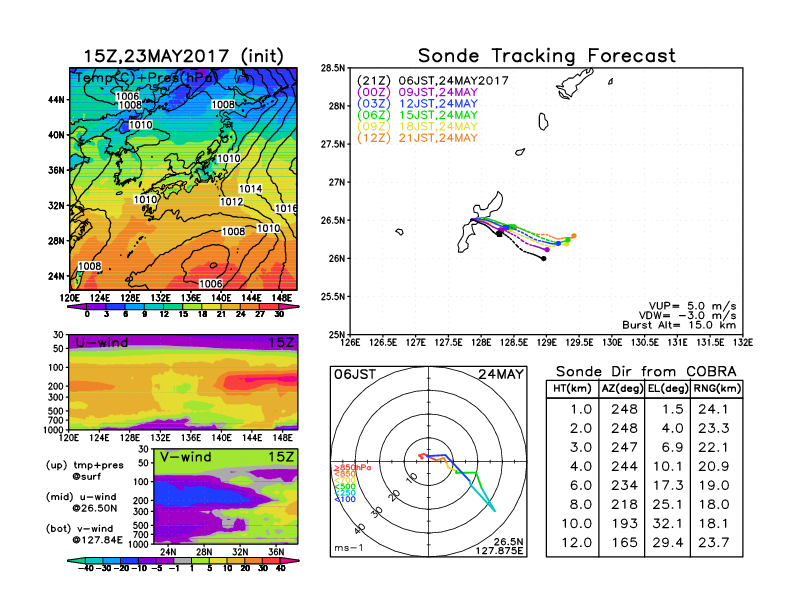This screenshot has width=792, height=612.
Task: Click range '18.0' in the 8.0 km row
Action: tap(713, 505)
